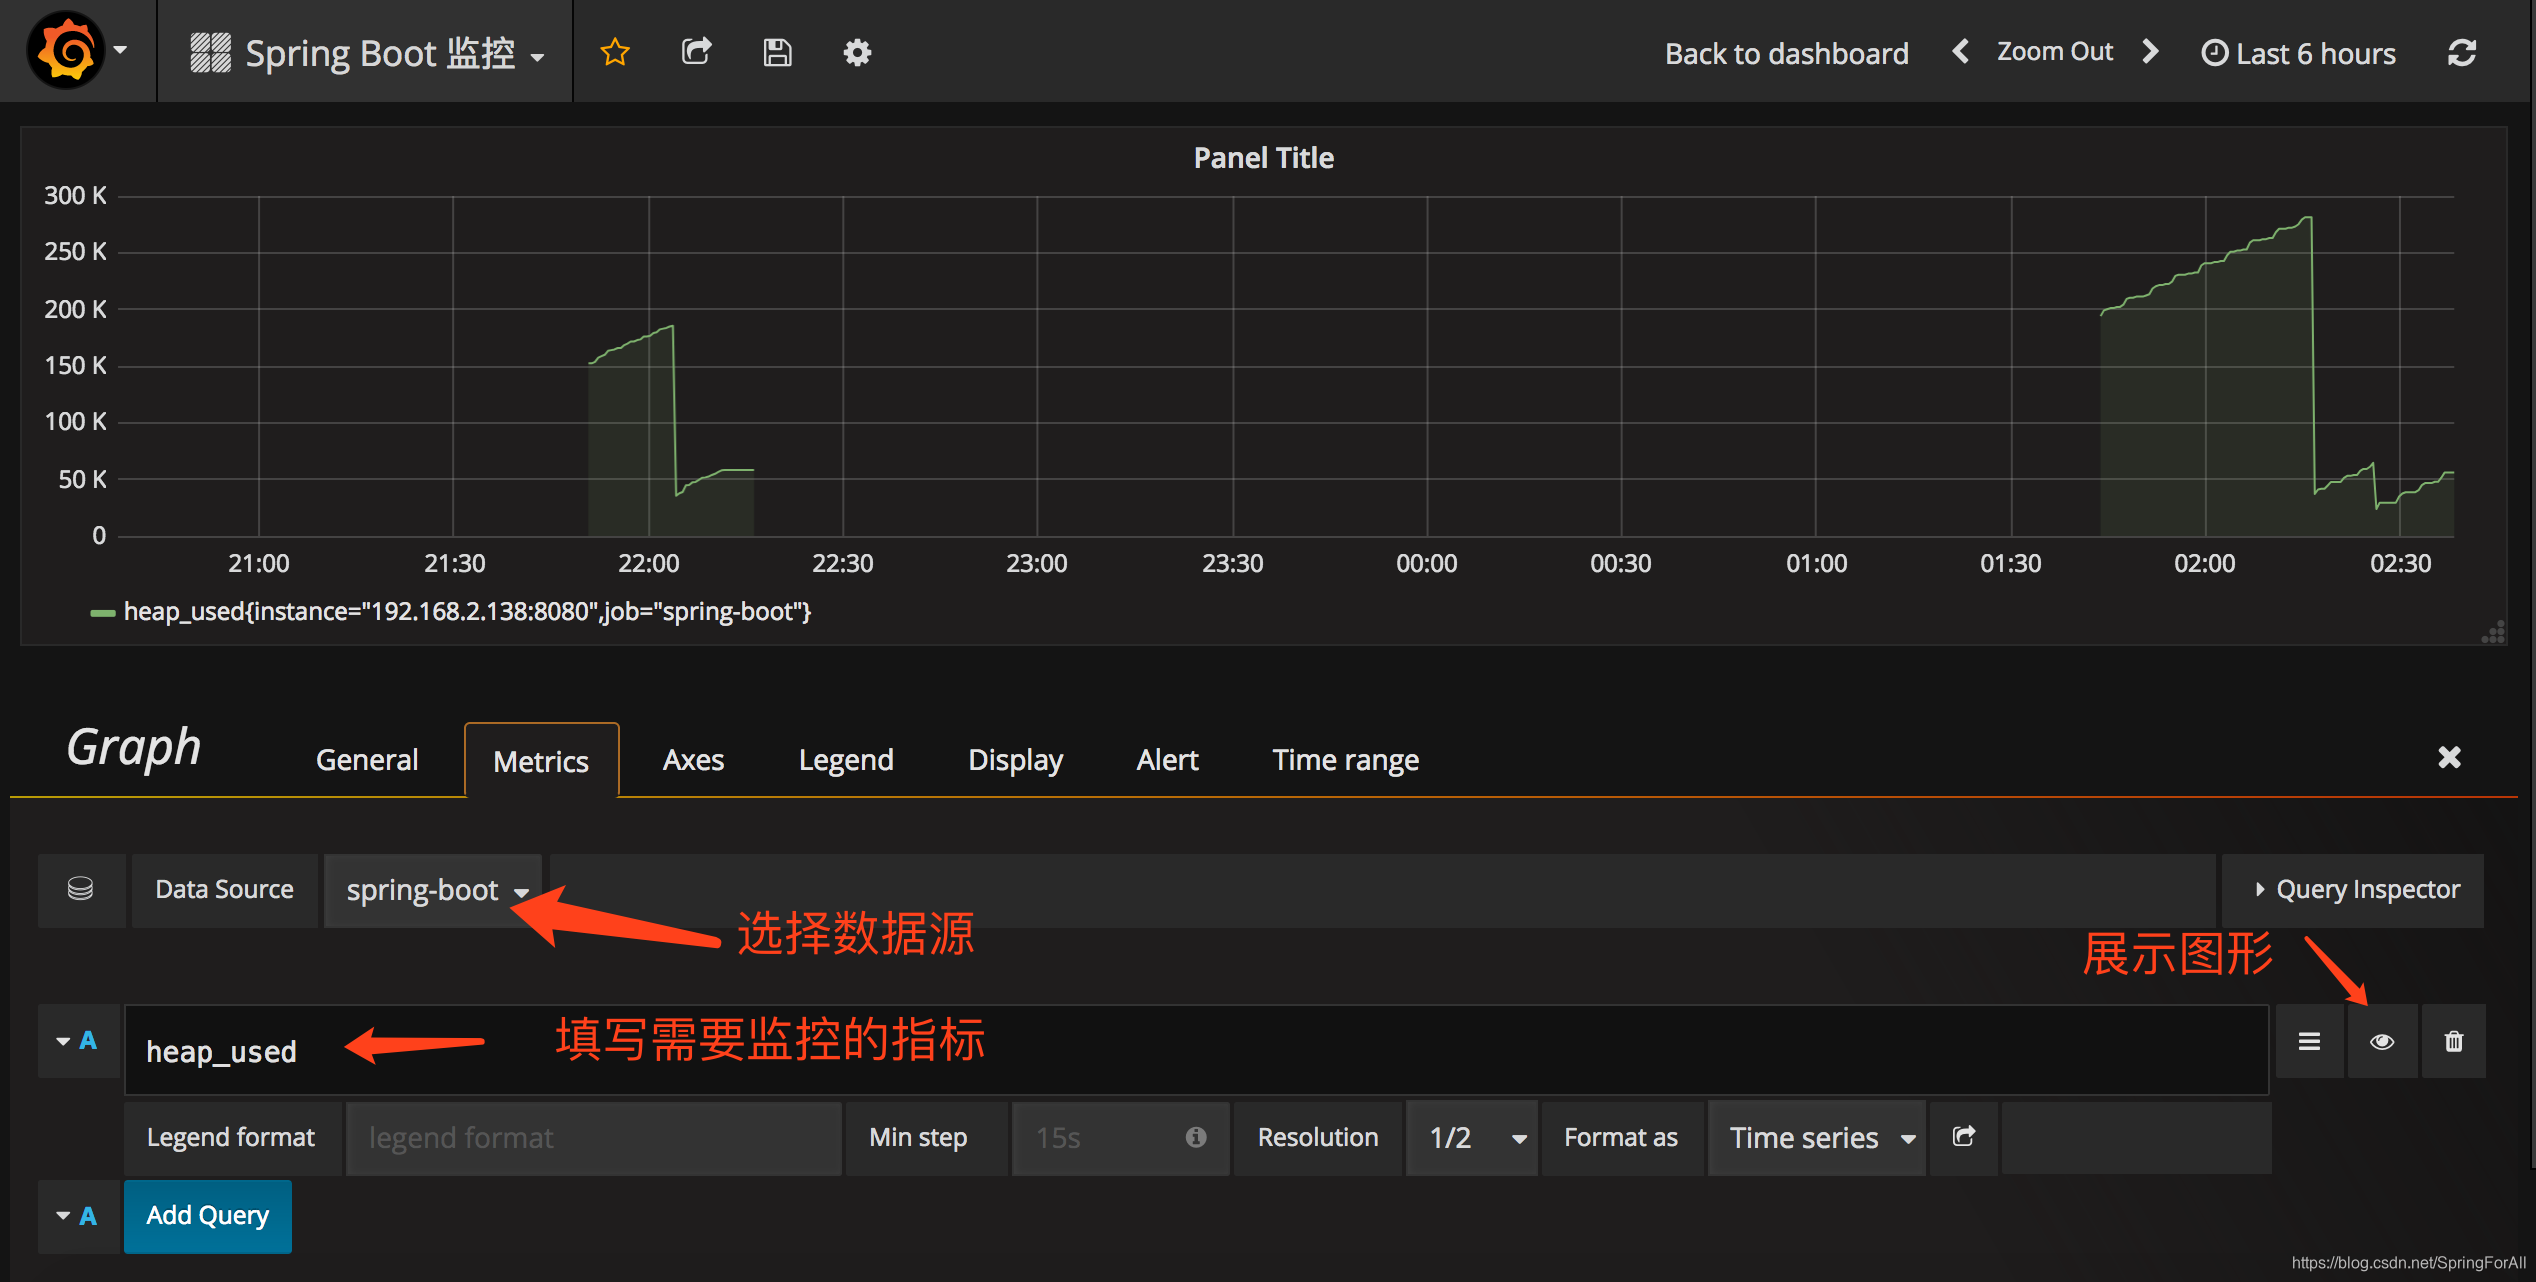Open query A options hamburger menu
This screenshot has width=2536, height=1282.
[2309, 1042]
